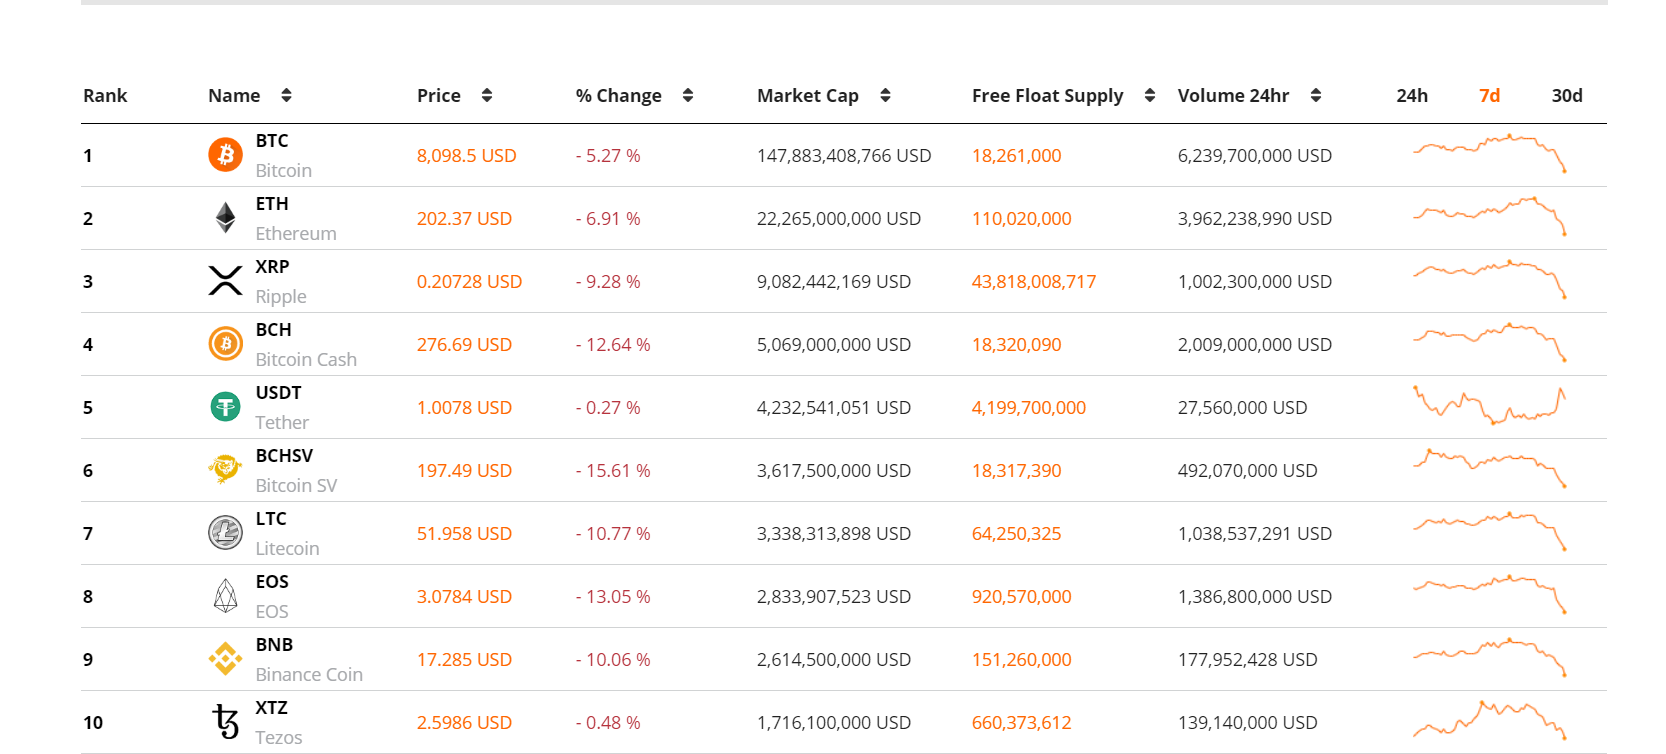The height and width of the screenshot is (754, 1666).
Task: Open the Bitcoin SV name link
Action: click(x=296, y=485)
